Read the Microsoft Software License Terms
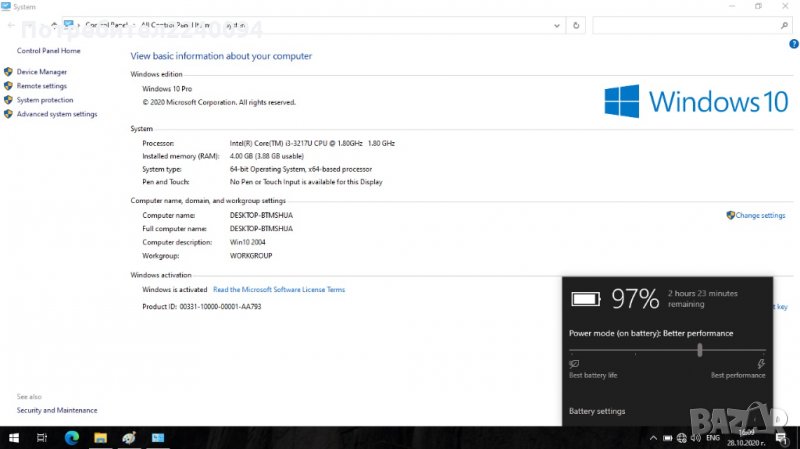Image resolution: width=800 pixels, height=449 pixels. (279, 290)
